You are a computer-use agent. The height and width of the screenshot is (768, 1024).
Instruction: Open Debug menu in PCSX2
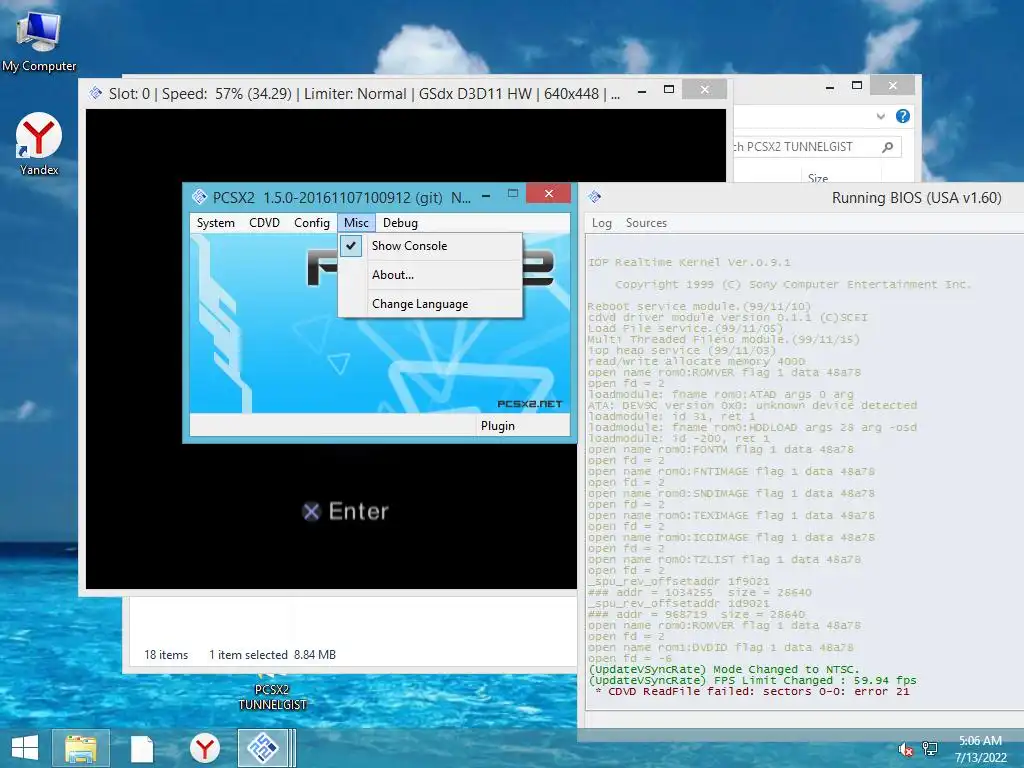[x=400, y=223]
